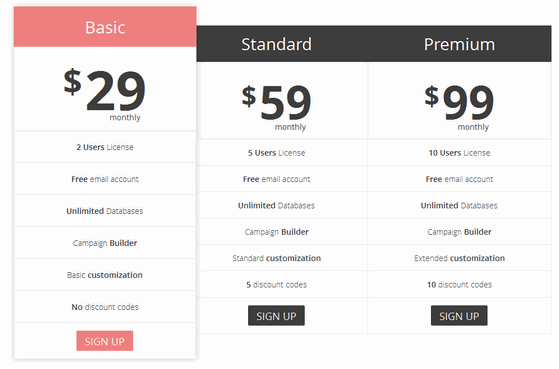559x369 pixels.
Task: Click the $59 monthly price
Action: (x=276, y=107)
